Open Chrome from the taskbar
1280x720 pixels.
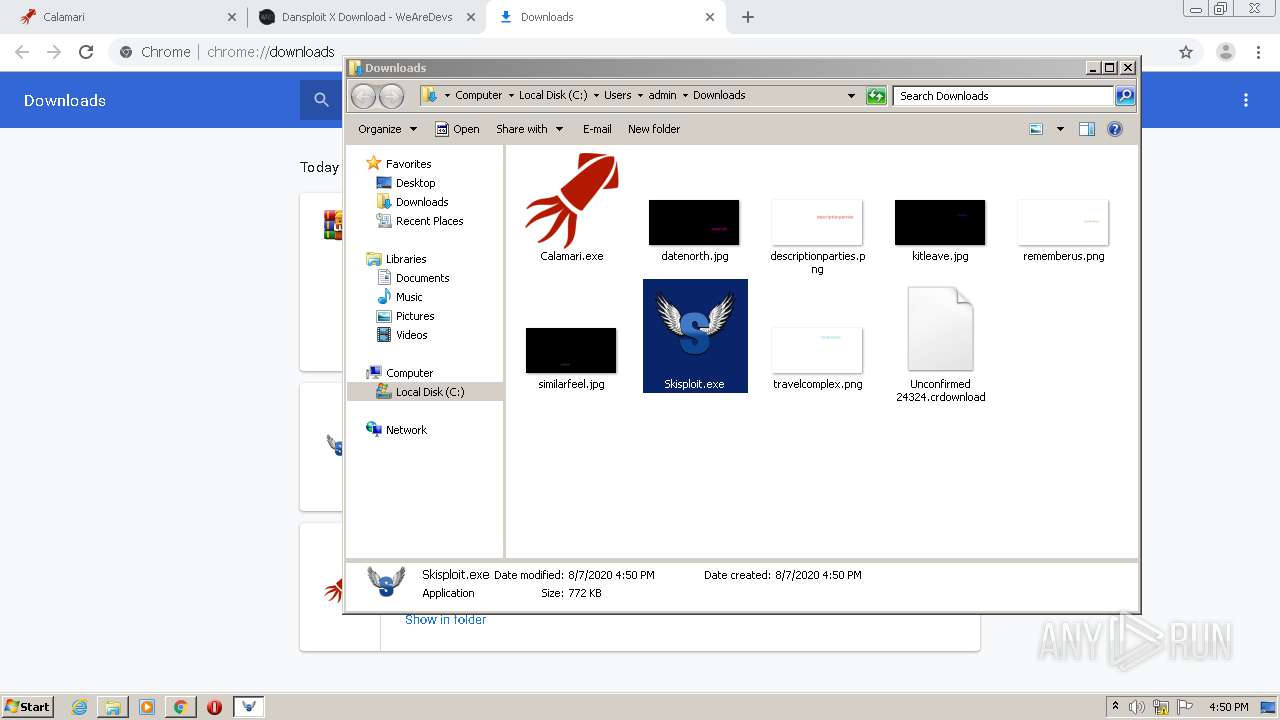[x=180, y=707]
